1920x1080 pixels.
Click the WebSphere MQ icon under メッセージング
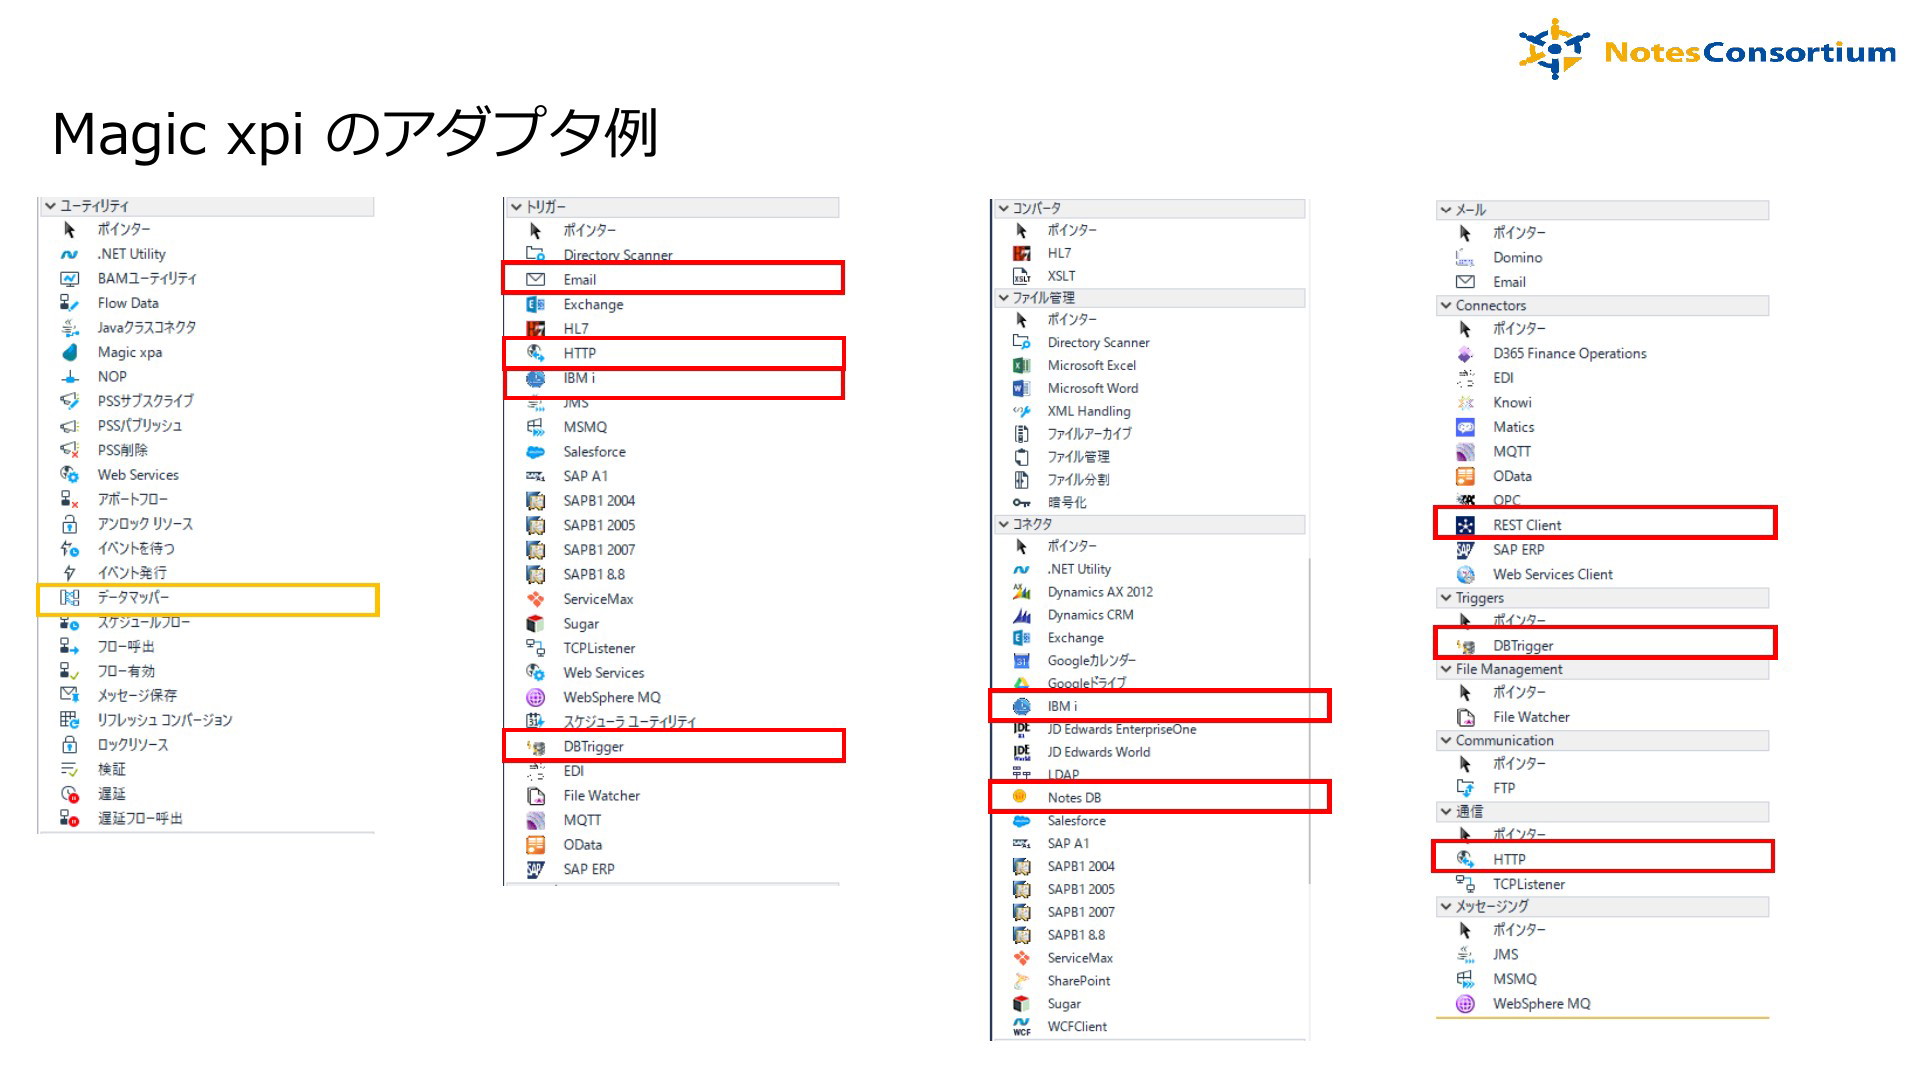point(1465,1004)
